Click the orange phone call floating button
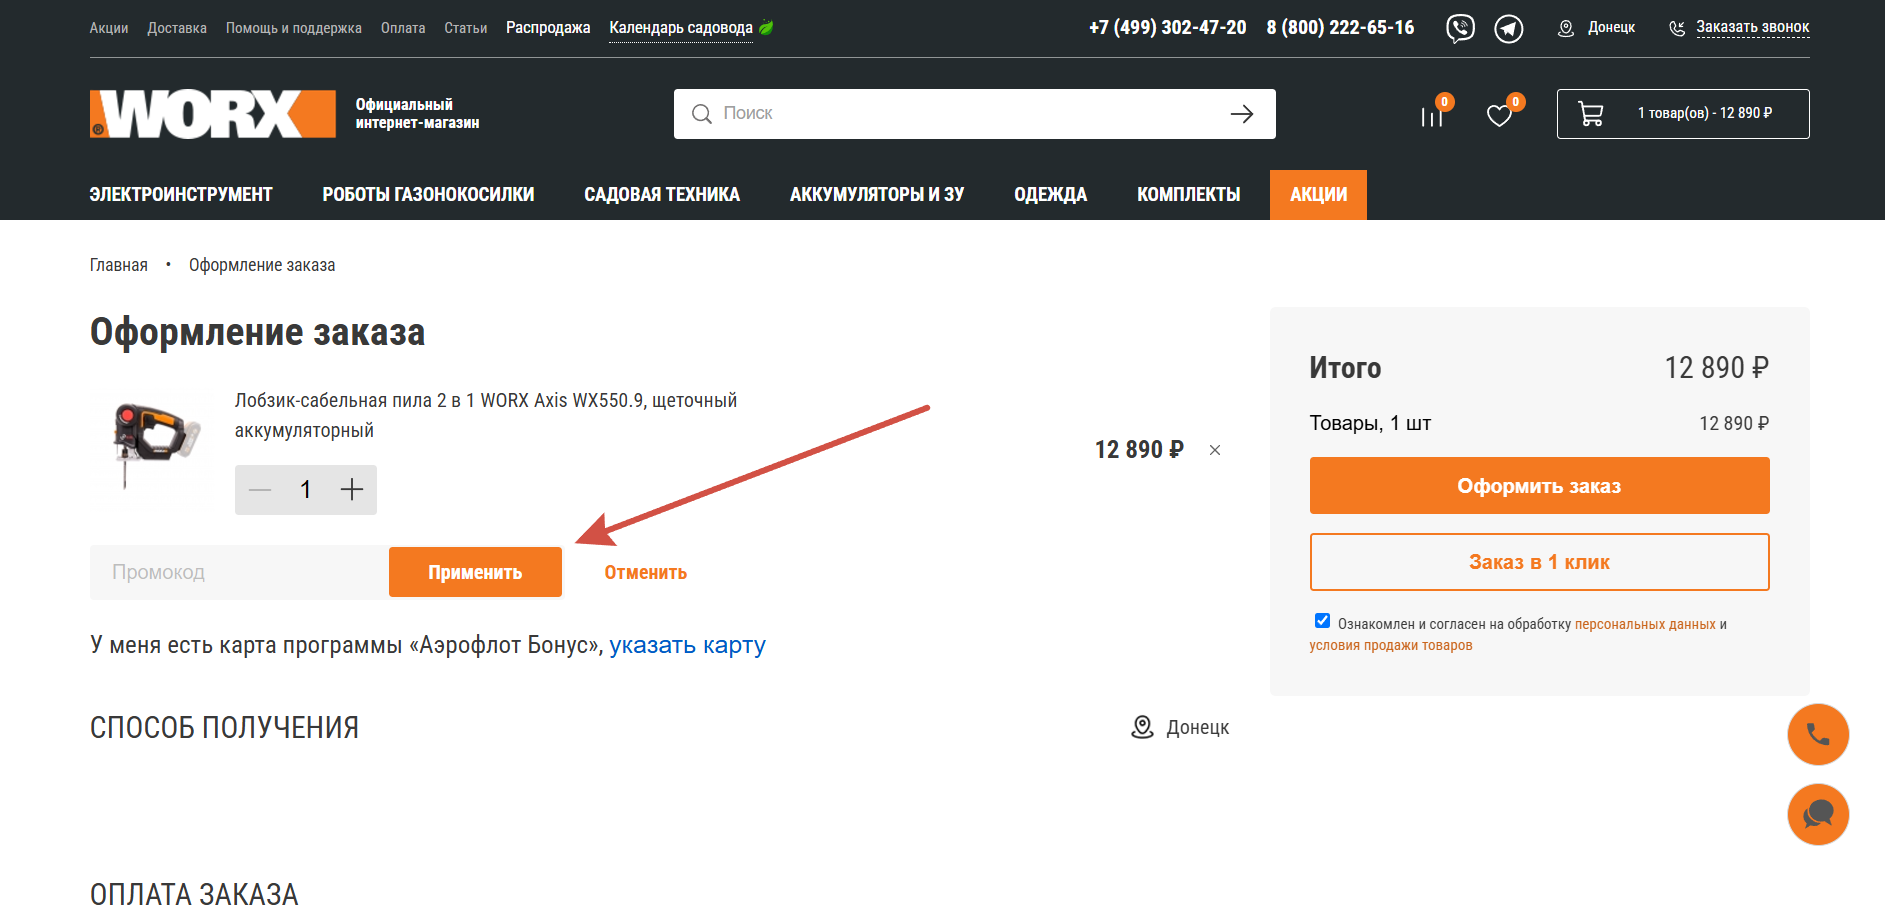The height and width of the screenshot is (914, 1885). 1818,735
